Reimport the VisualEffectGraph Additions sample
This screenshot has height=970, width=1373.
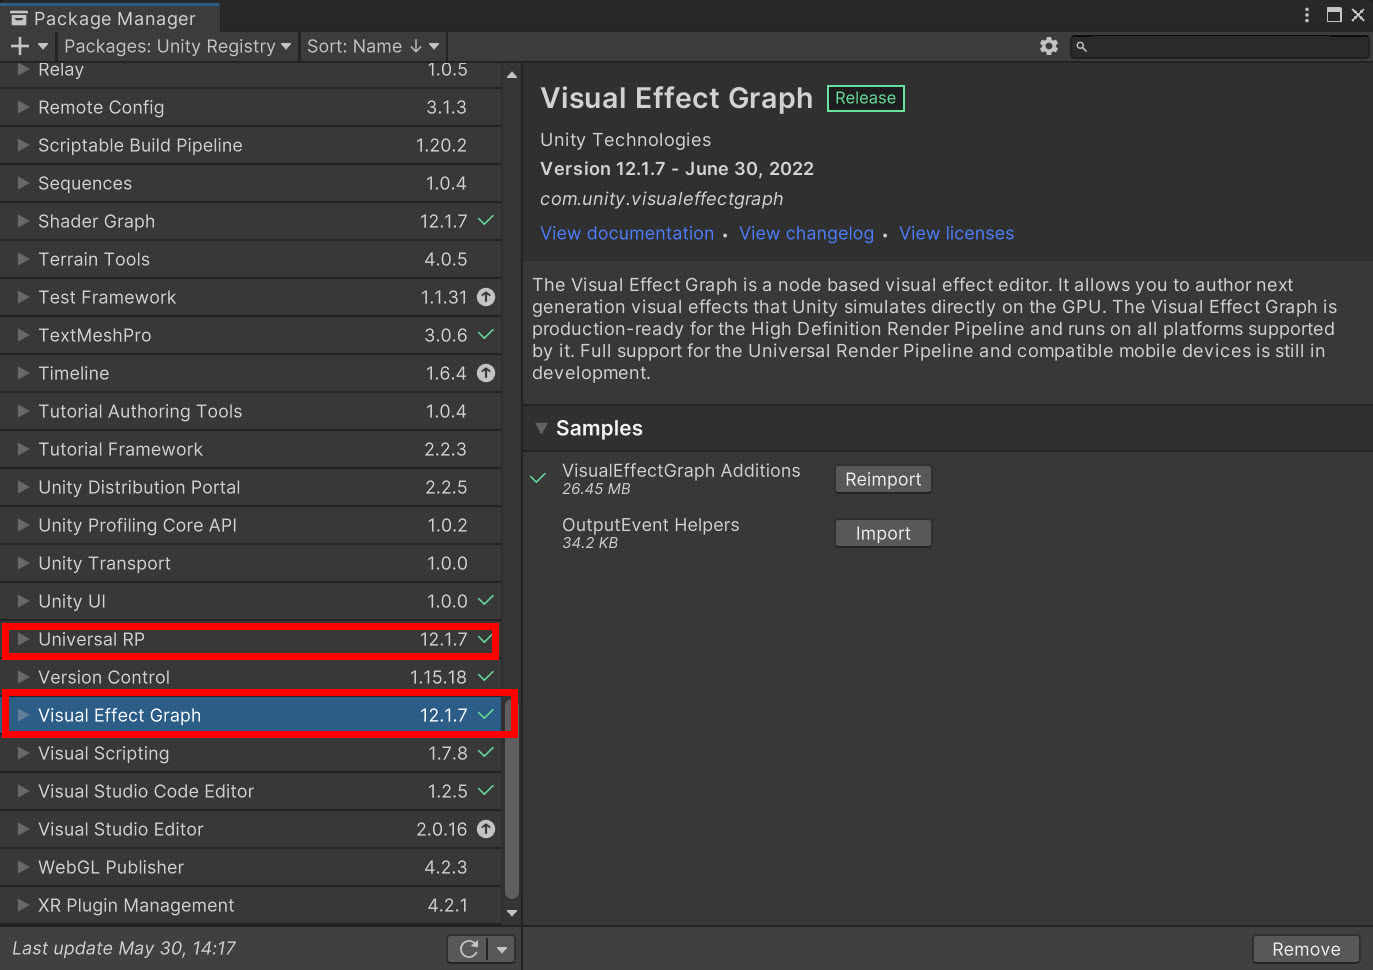tap(883, 479)
